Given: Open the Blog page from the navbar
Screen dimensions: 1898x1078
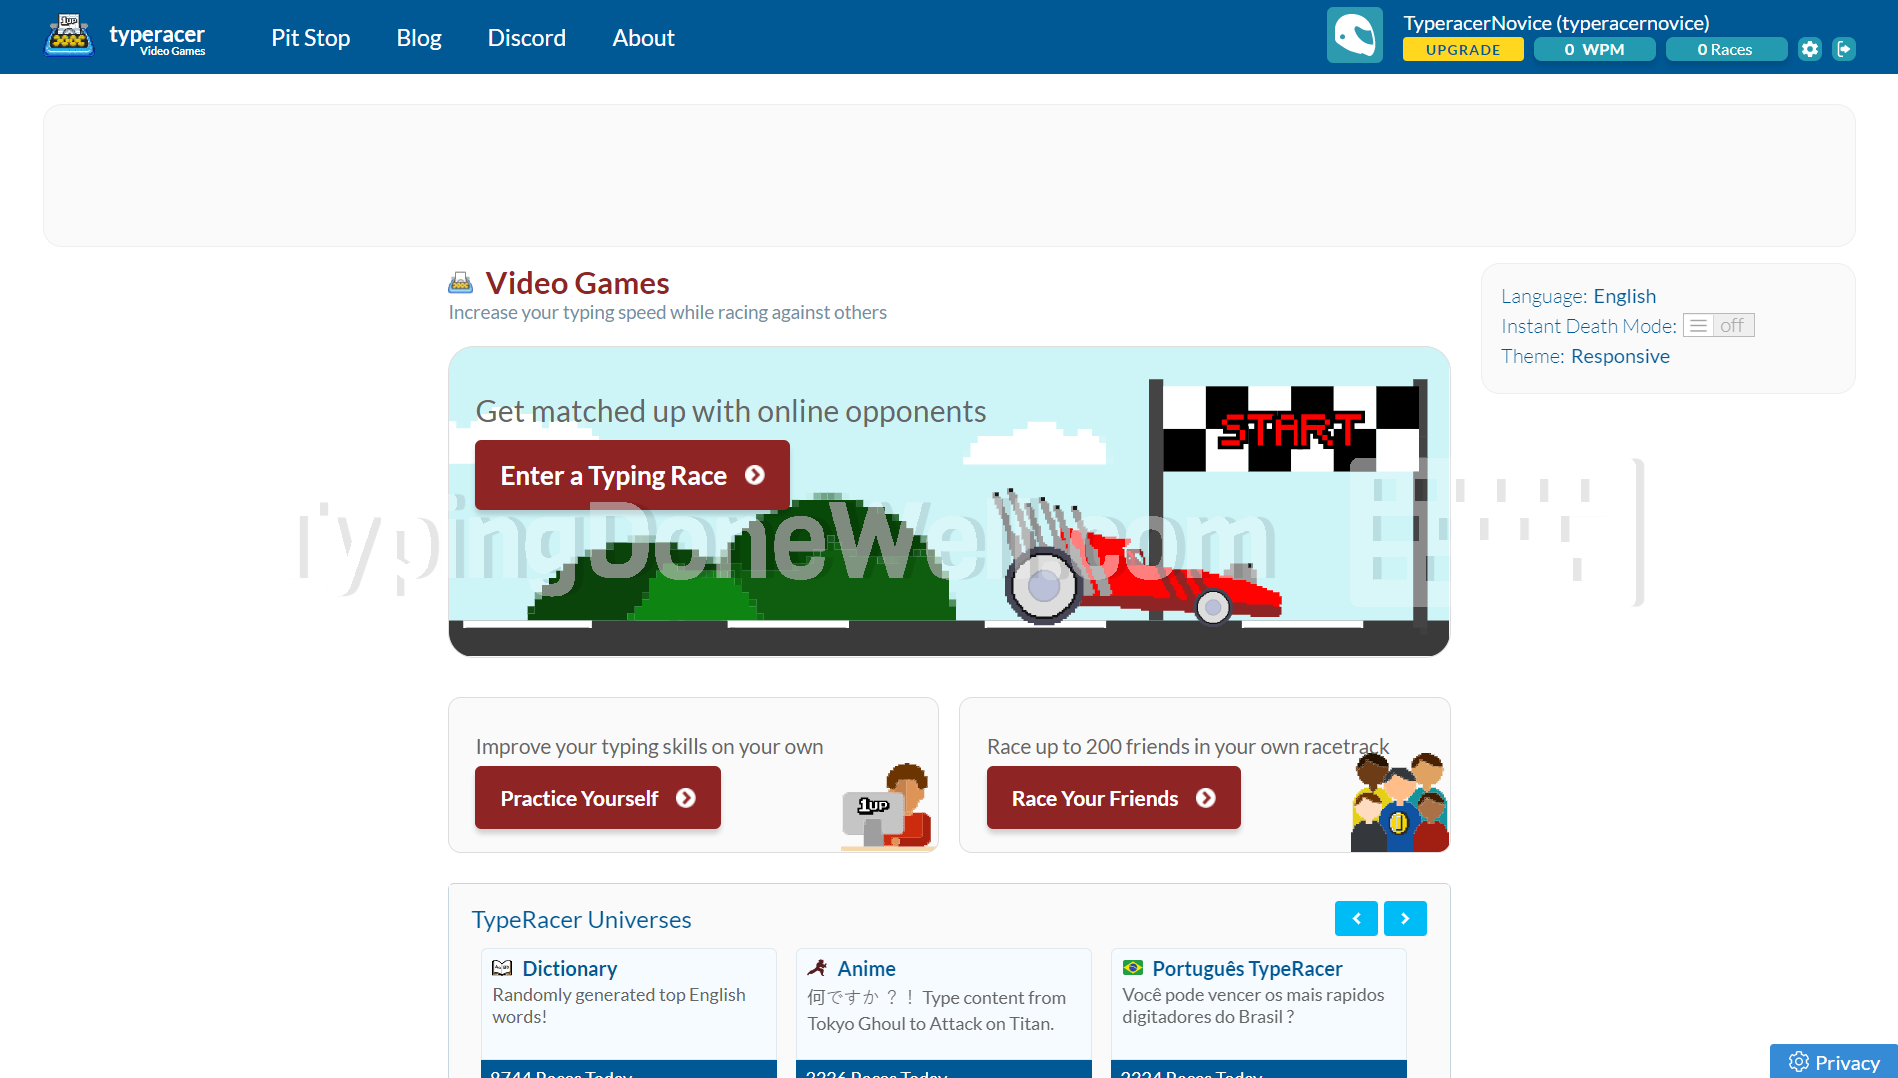Looking at the screenshot, I should click(x=418, y=37).
